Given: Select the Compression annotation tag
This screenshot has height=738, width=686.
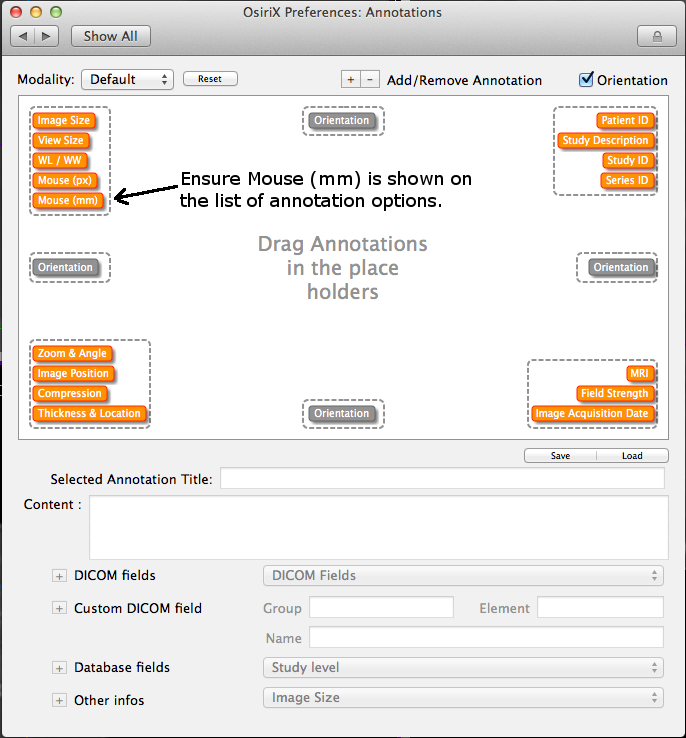Looking at the screenshot, I should point(70,393).
